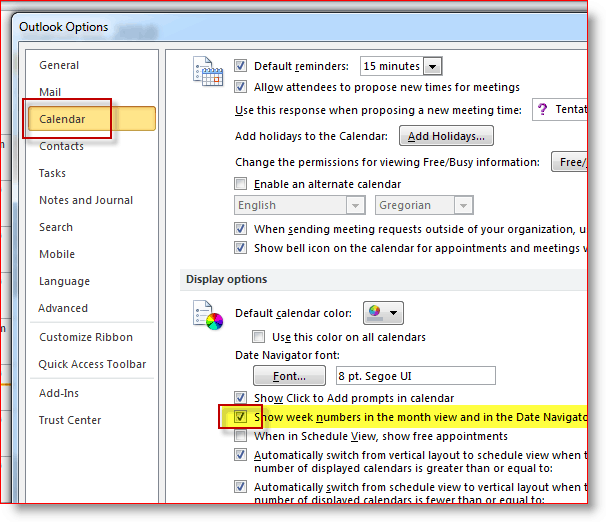Click the color wheel display options icon
The image size is (606, 522).
tap(208, 315)
